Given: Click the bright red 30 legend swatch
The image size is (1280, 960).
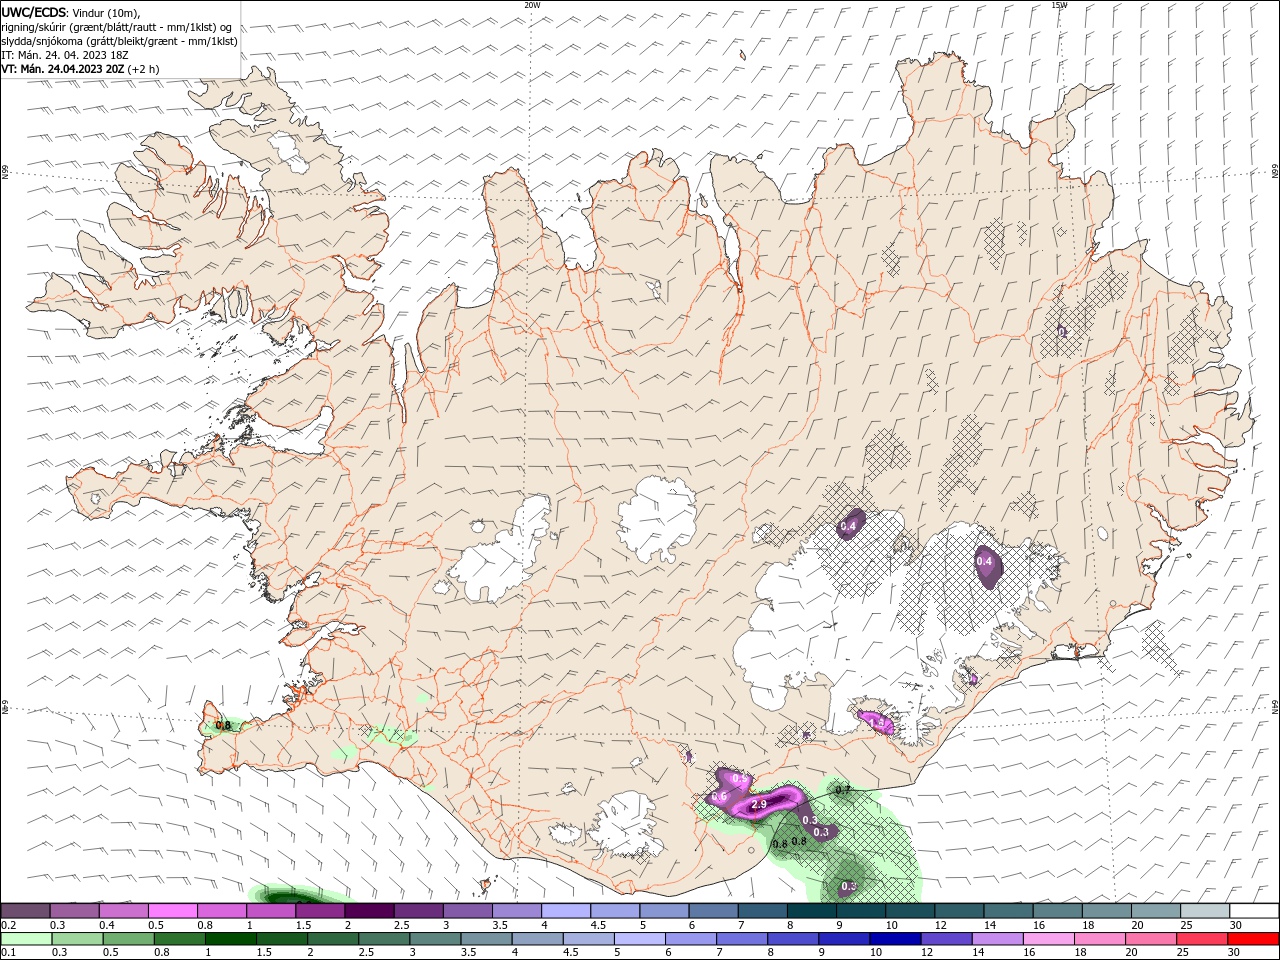Looking at the screenshot, I should 1253,939.
